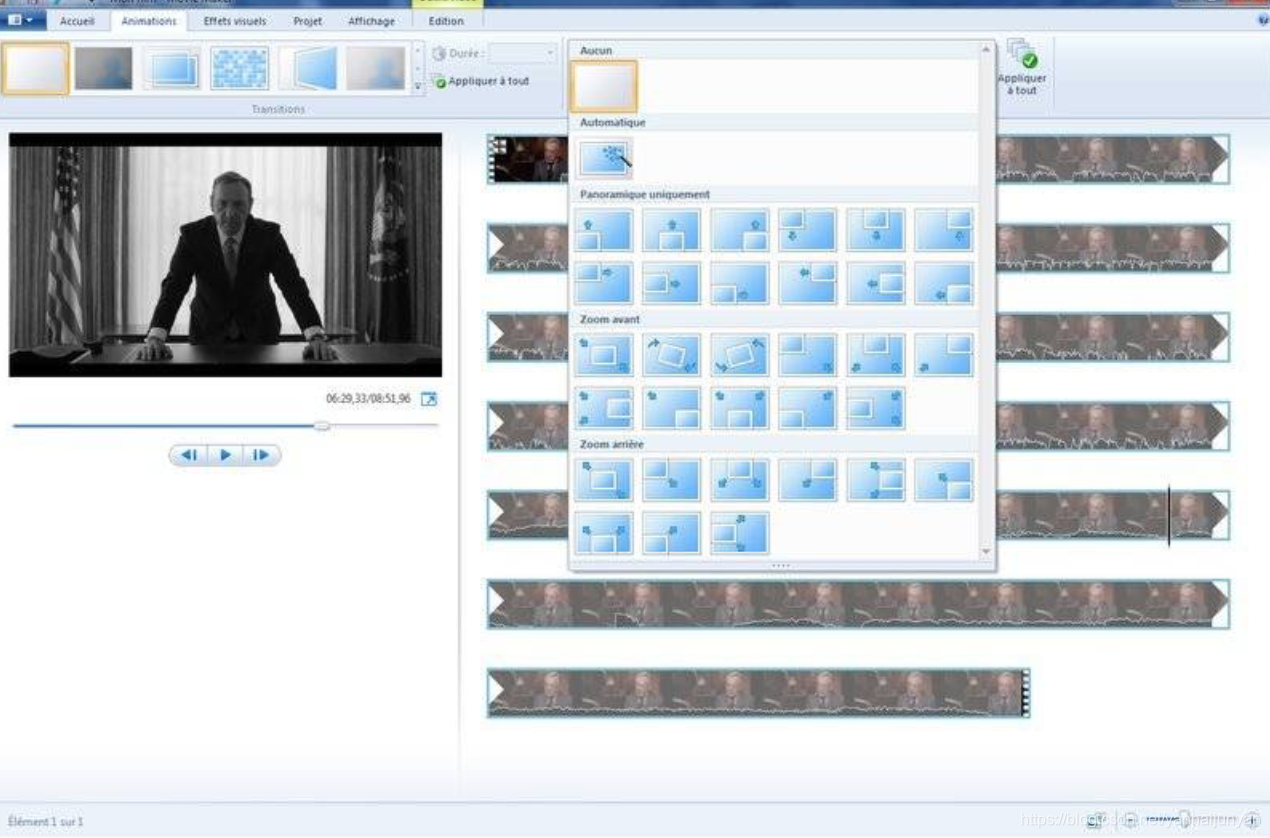This screenshot has width=1270, height=838.
Task: Select the Aucun (no pan/zoom) thumbnail
Action: (x=604, y=87)
